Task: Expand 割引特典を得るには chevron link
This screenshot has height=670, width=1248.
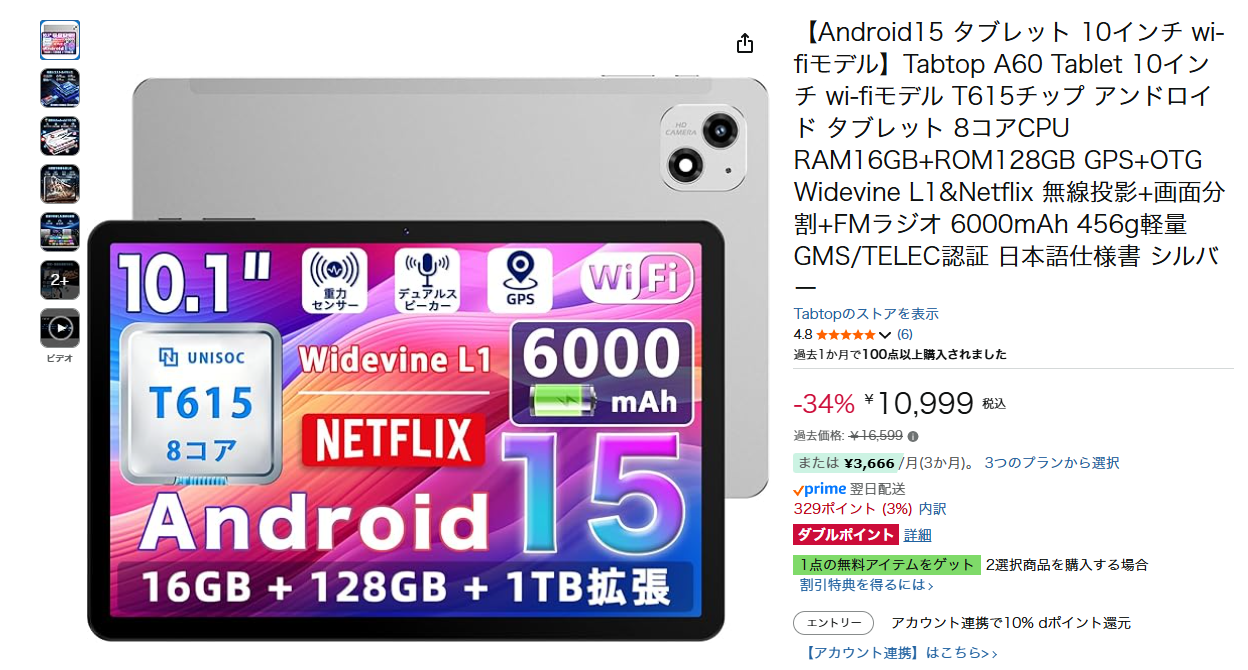Action: coord(866,585)
